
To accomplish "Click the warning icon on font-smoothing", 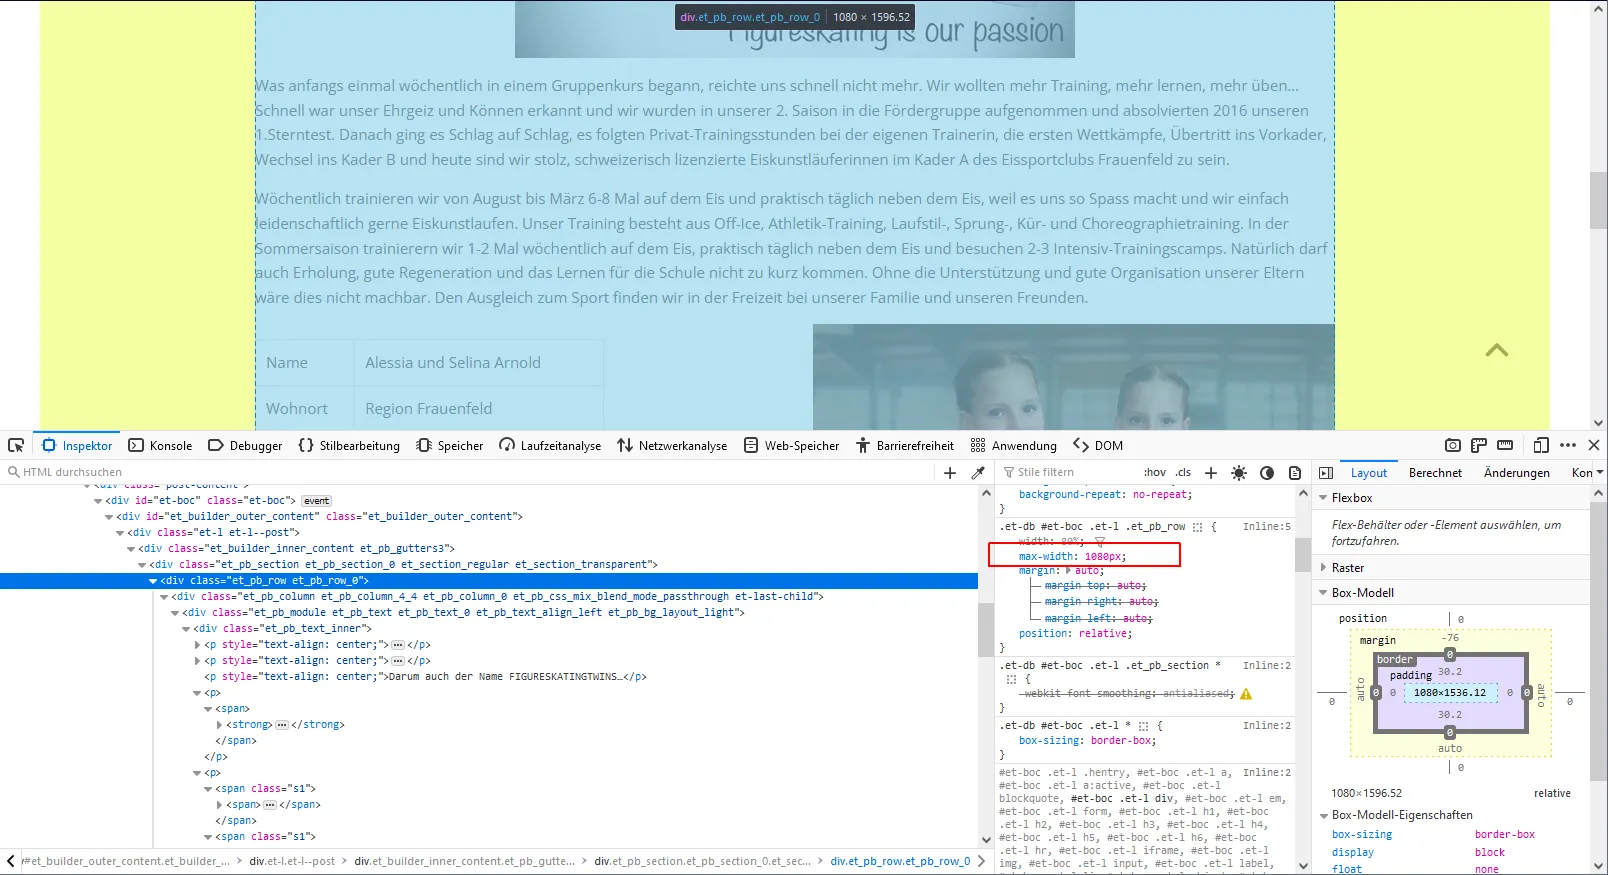I will click(x=1246, y=693).
